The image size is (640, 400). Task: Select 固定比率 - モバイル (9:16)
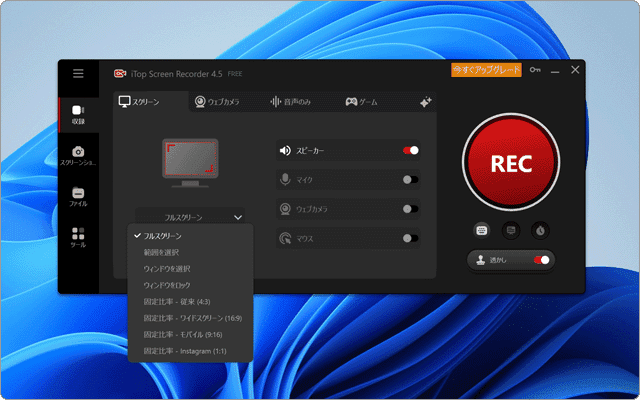point(190,335)
